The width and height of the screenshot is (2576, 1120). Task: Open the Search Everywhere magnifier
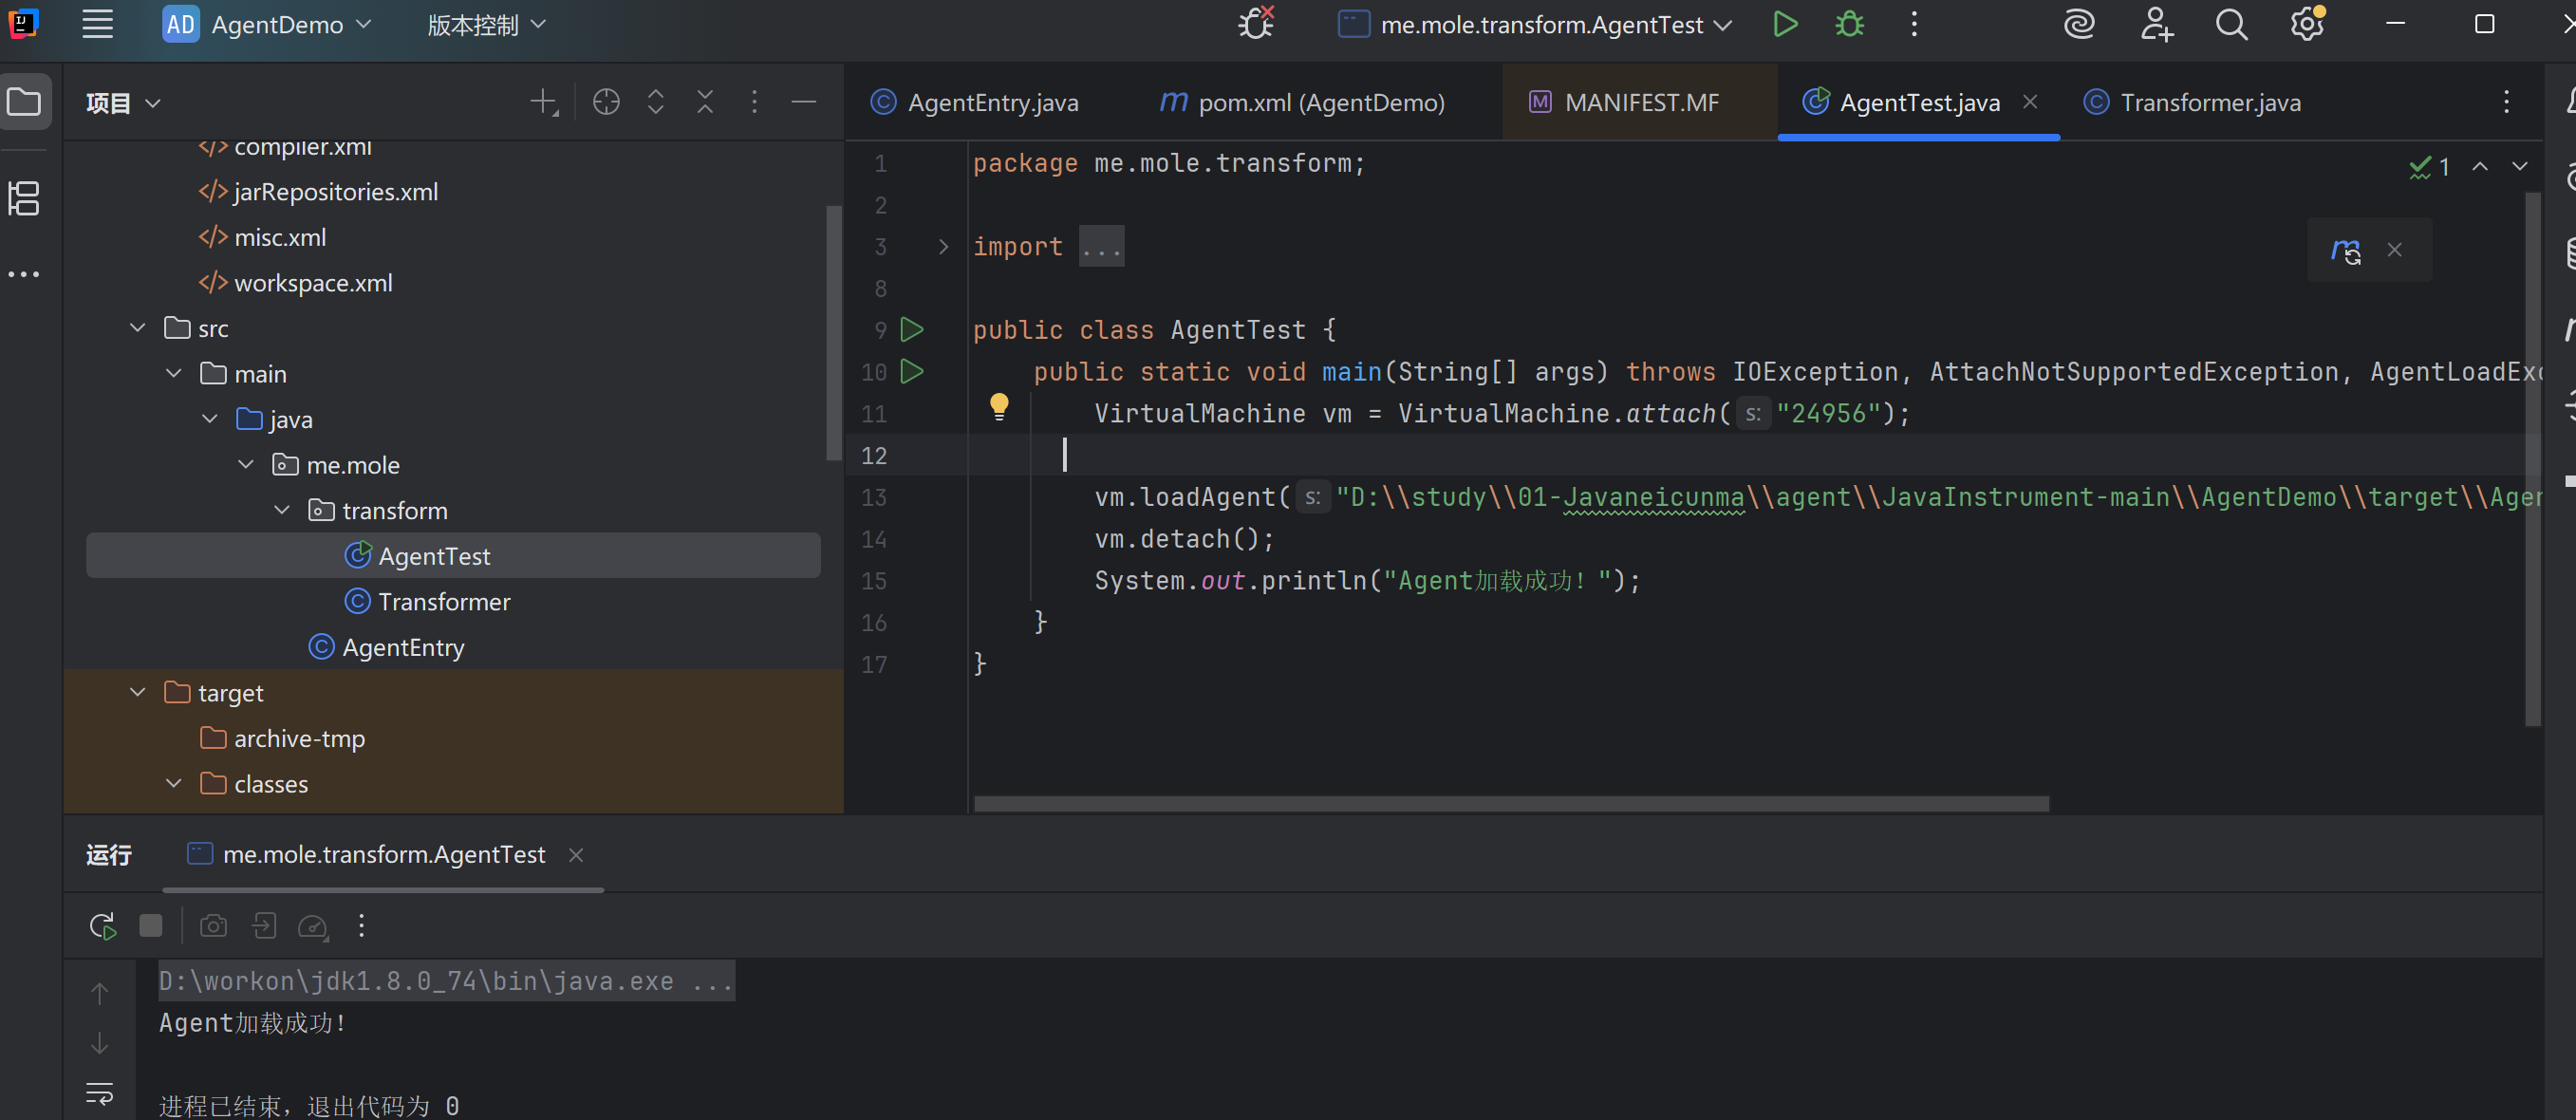point(2231,24)
